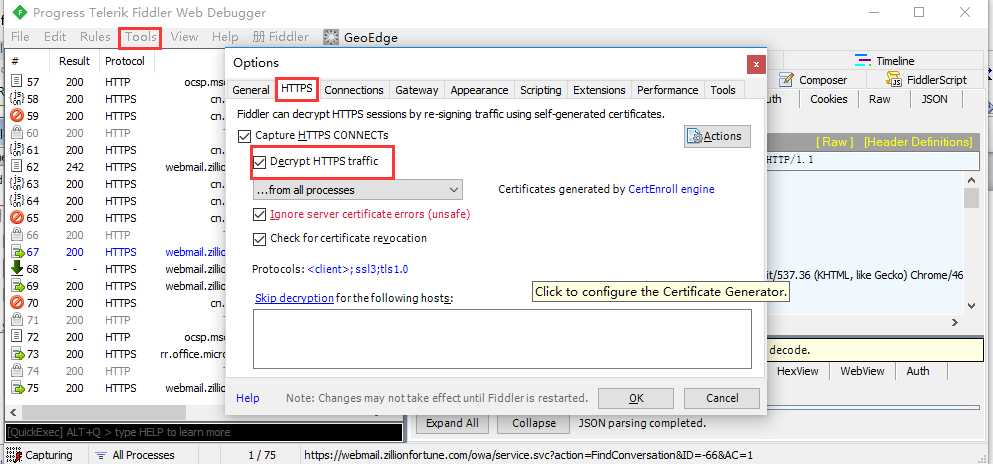
Task: Click the QuickExec command box
Action: point(204,432)
